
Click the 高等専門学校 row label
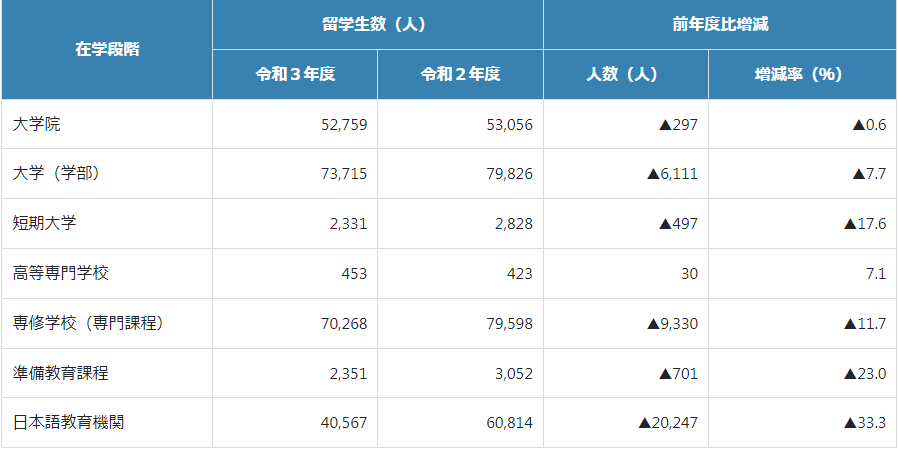tap(61, 273)
